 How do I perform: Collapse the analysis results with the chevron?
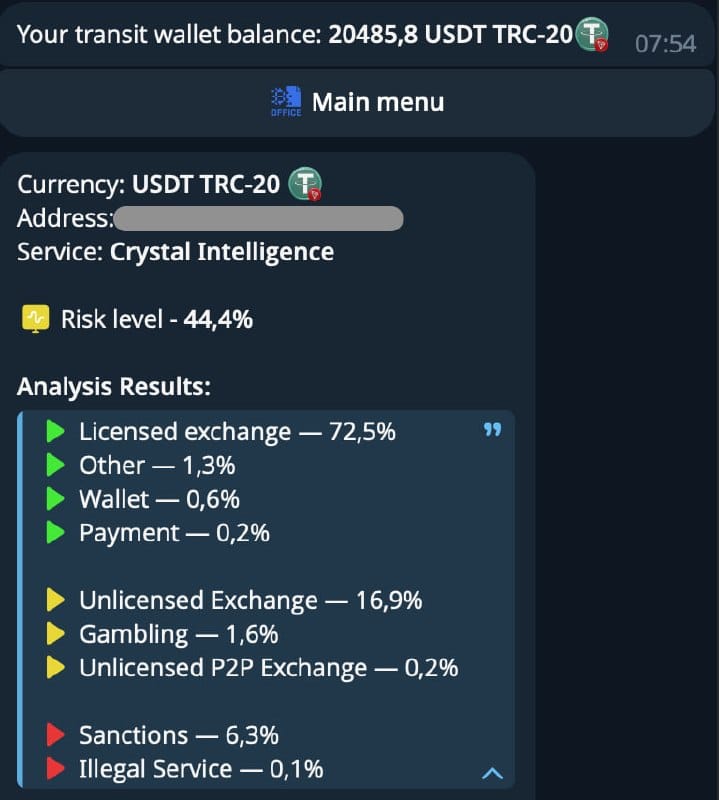click(x=492, y=773)
